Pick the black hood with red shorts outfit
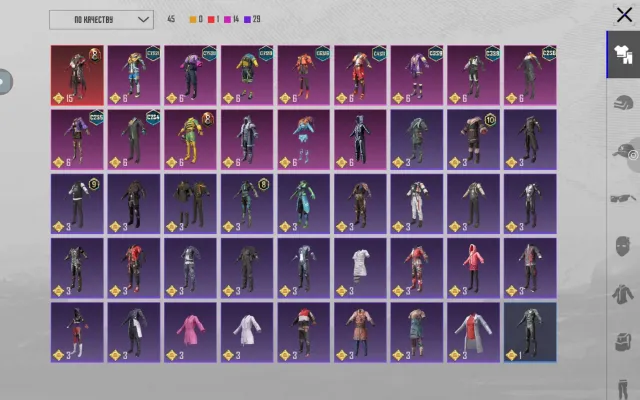Viewport: 640px width, 400px height. click(77, 332)
